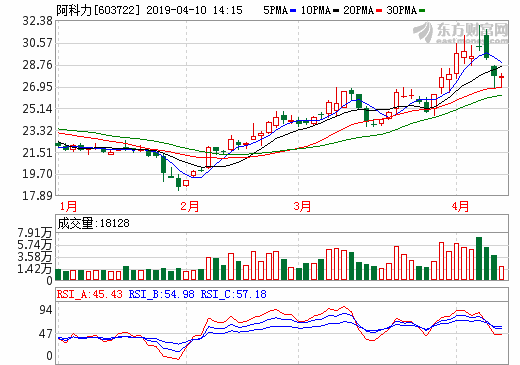Click the RSI_B:54.98 indicator label
Viewport: 520px width, 365px height.
[162, 294]
